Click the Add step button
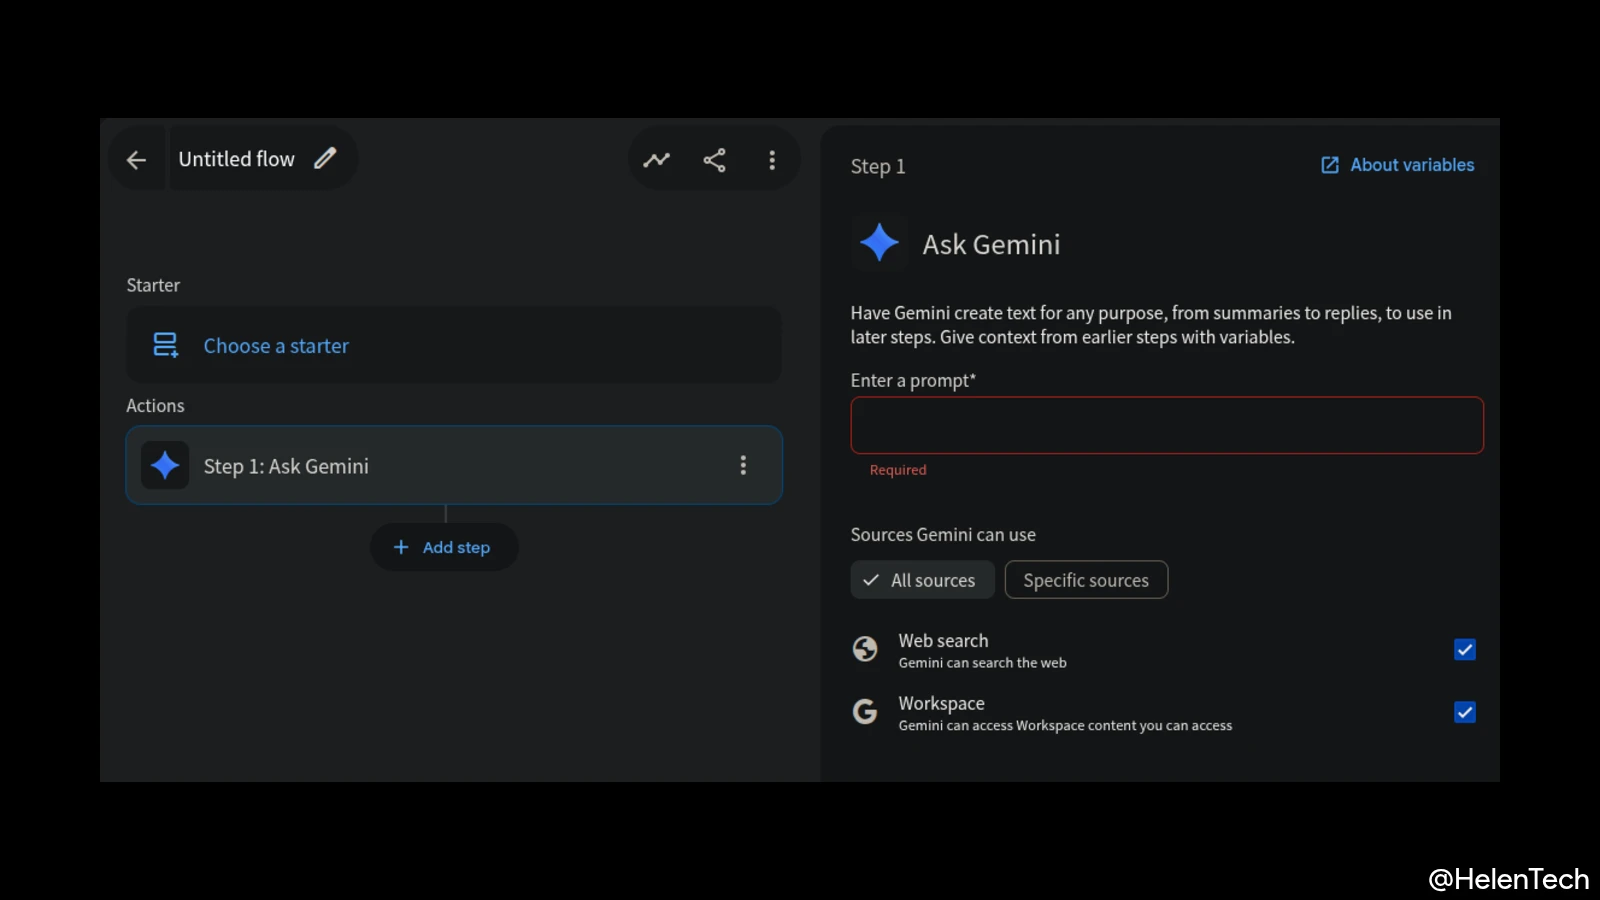This screenshot has width=1600, height=900. (x=444, y=548)
